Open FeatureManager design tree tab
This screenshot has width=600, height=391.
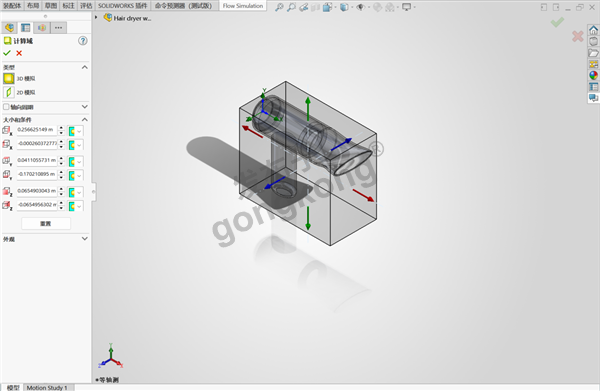point(9,28)
